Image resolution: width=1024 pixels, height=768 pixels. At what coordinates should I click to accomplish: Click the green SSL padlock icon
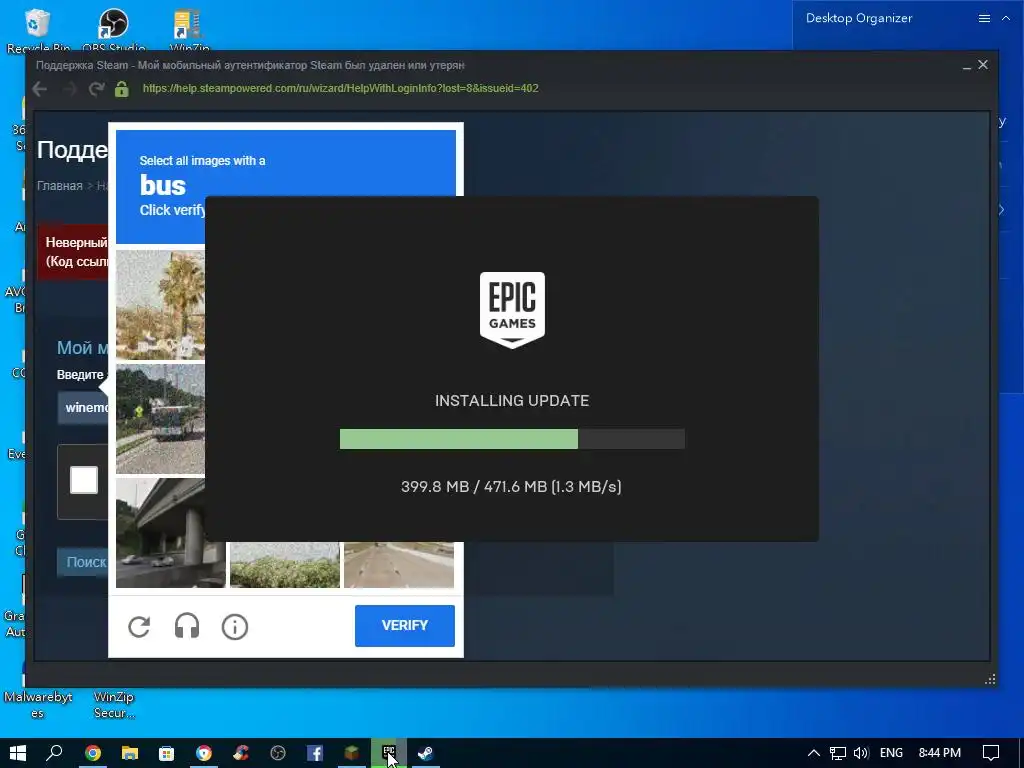[121, 89]
